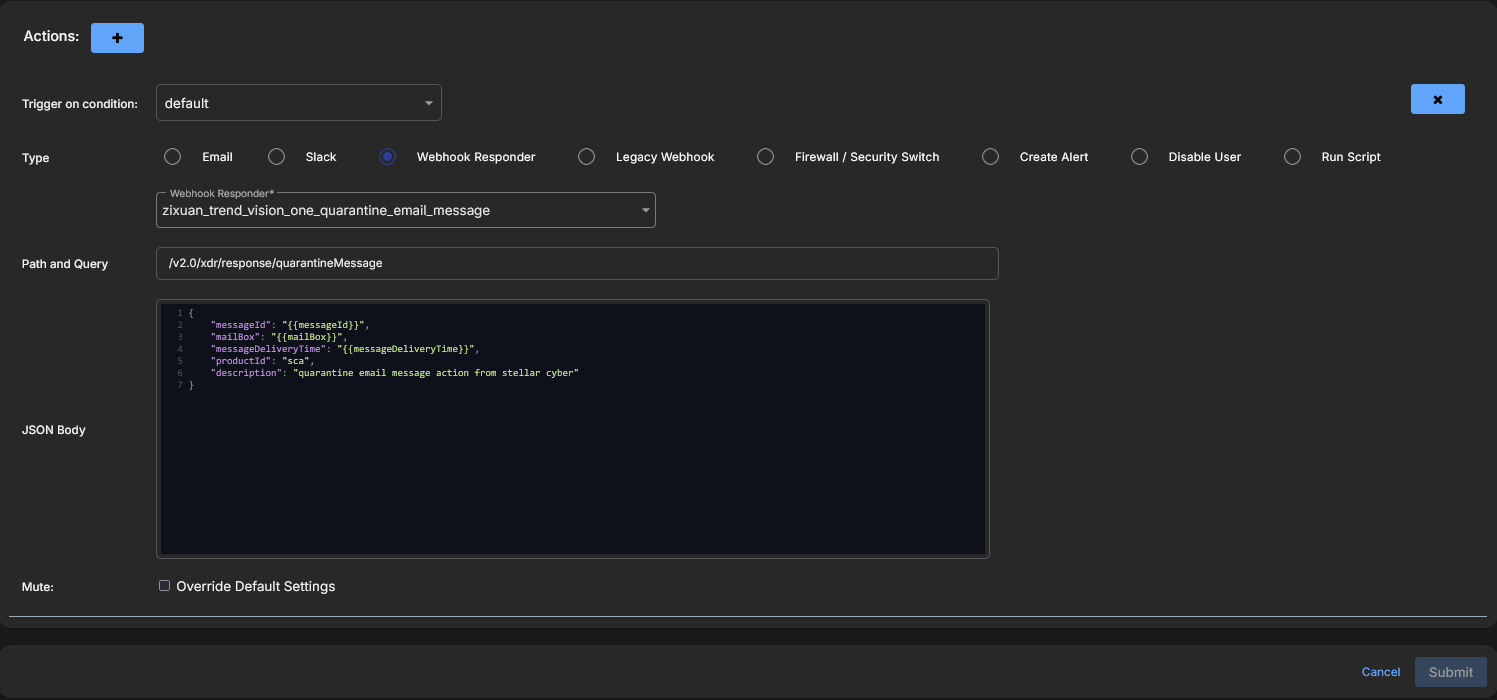Pick the Legacy Webhook radio button
The image size is (1497, 700).
click(x=587, y=157)
